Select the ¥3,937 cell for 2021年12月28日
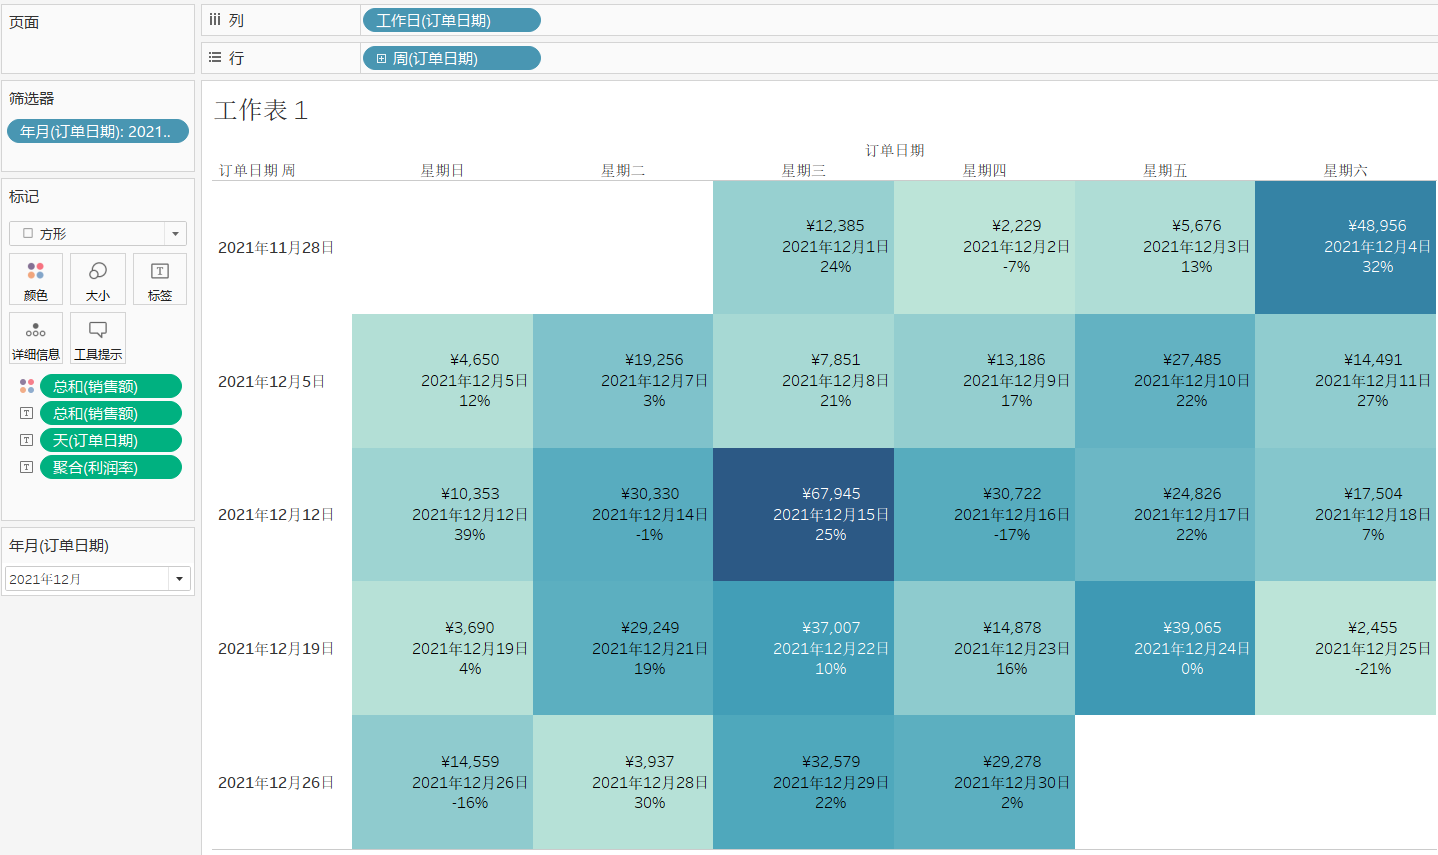This screenshot has height=855, width=1438. 623,782
